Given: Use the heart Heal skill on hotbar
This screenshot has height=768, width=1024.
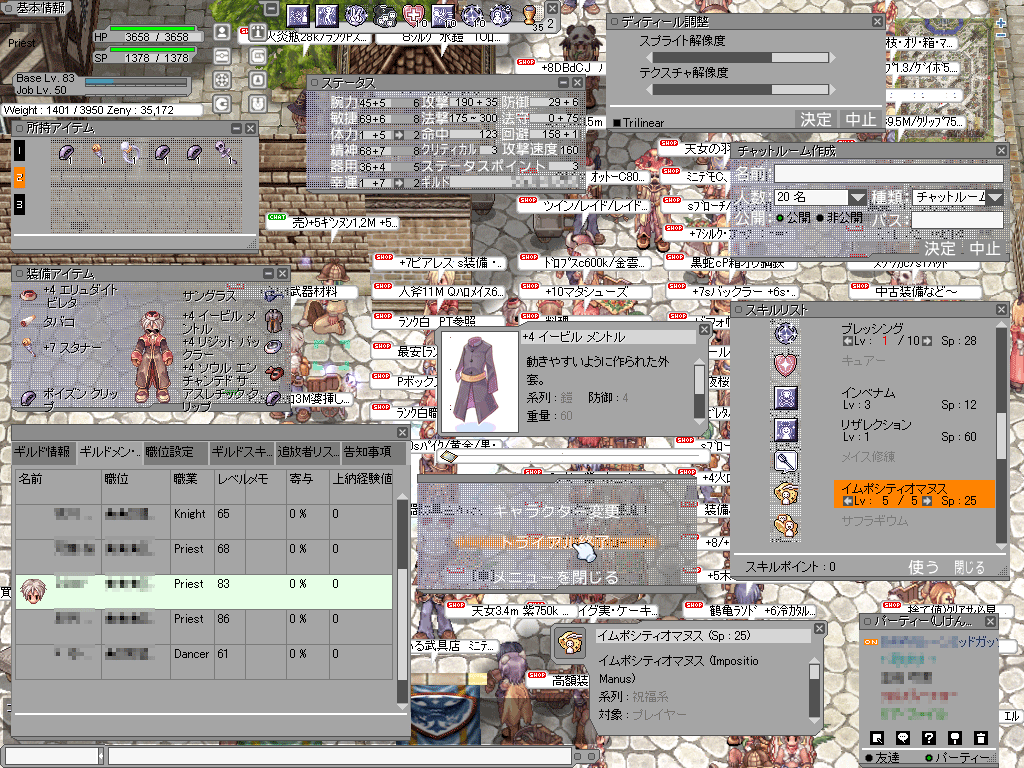Looking at the screenshot, I should (x=413, y=15).
